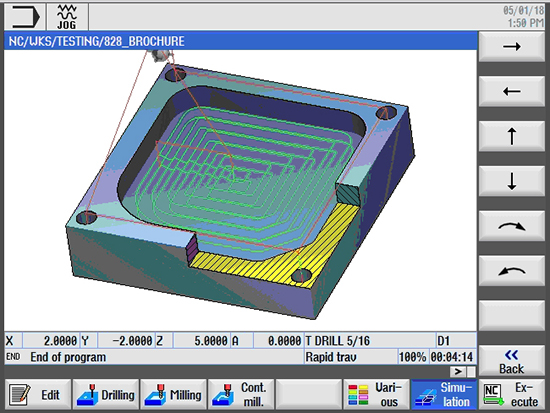
Task: Go back using the Back softkey
Action: pyautogui.click(x=511, y=361)
